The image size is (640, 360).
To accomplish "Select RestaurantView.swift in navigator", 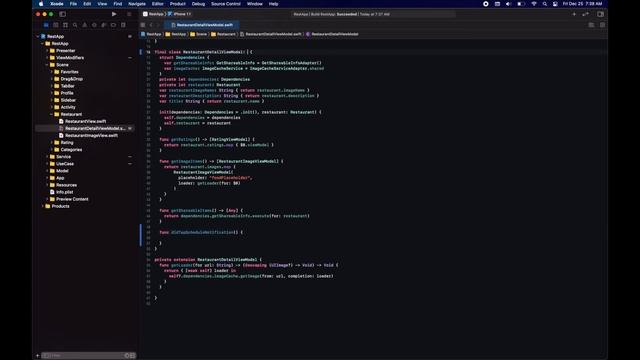I will pos(85,121).
